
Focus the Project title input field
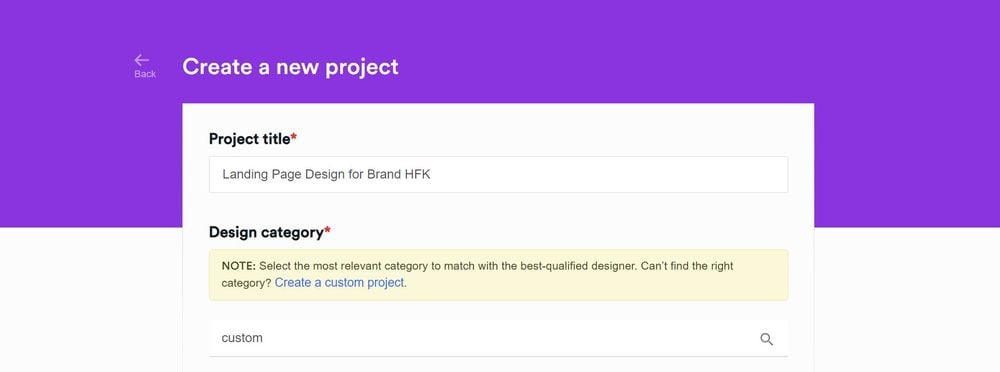click(x=498, y=174)
